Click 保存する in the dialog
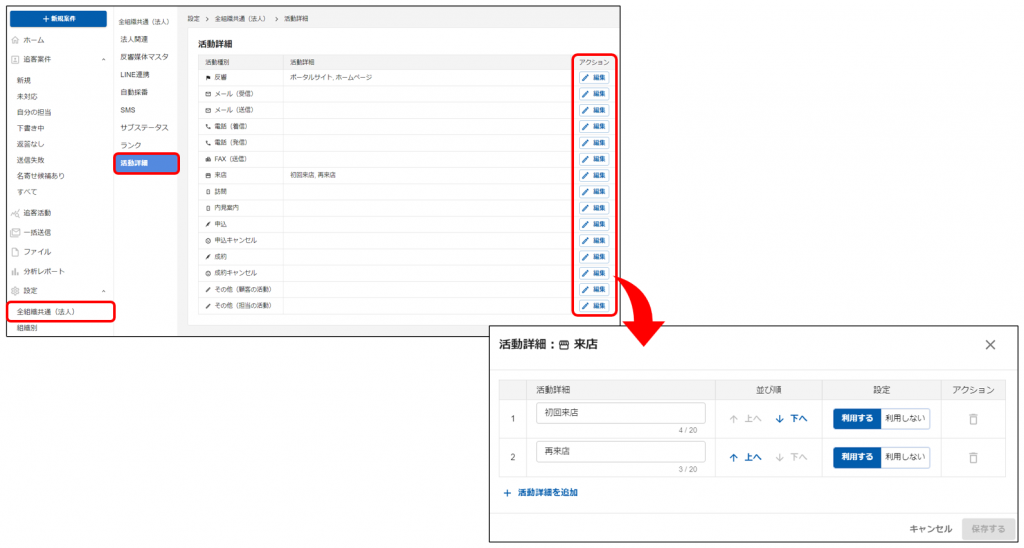1024x548 pixels. pyautogui.click(x=988, y=529)
